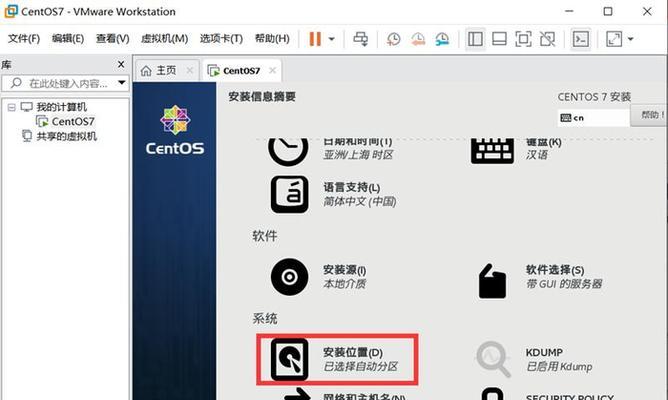This screenshot has height=400, width=668.
Task: Revert to the previous snapshot icon
Action: click(x=418, y=39)
